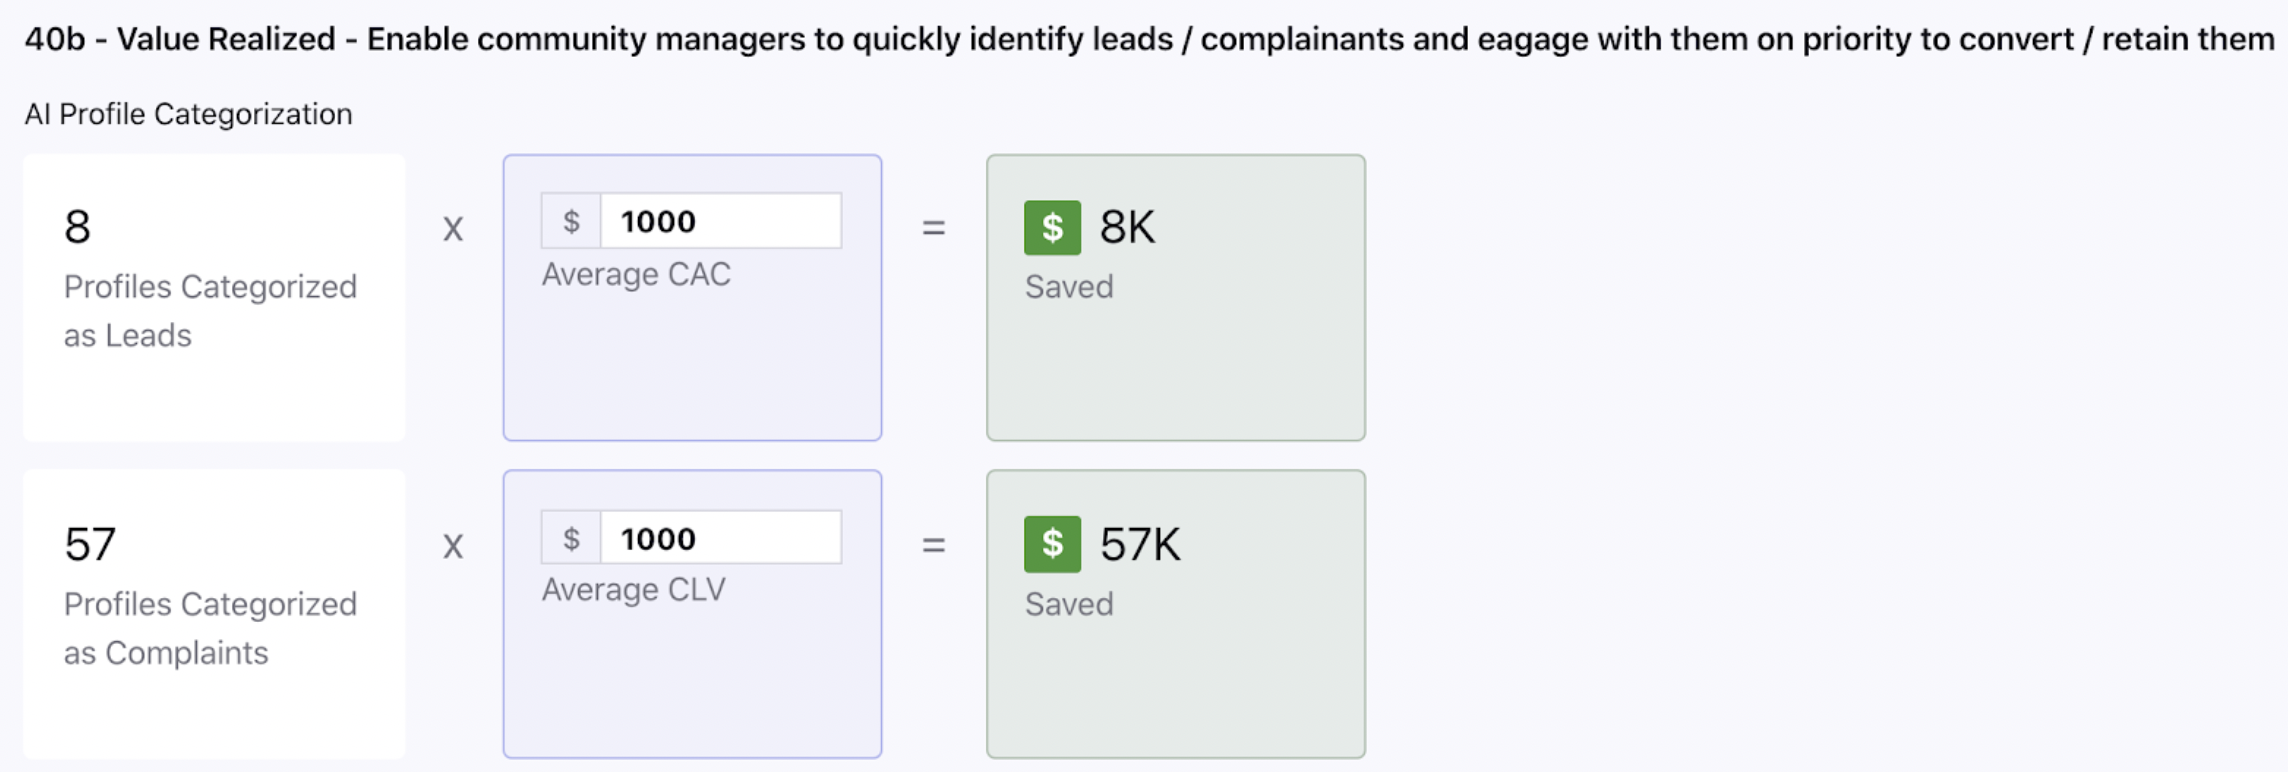The width and height of the screenshot is (2288, 772).
Task: Click the multiply sign in the Complaints row
Action: (x=453, y=546)
